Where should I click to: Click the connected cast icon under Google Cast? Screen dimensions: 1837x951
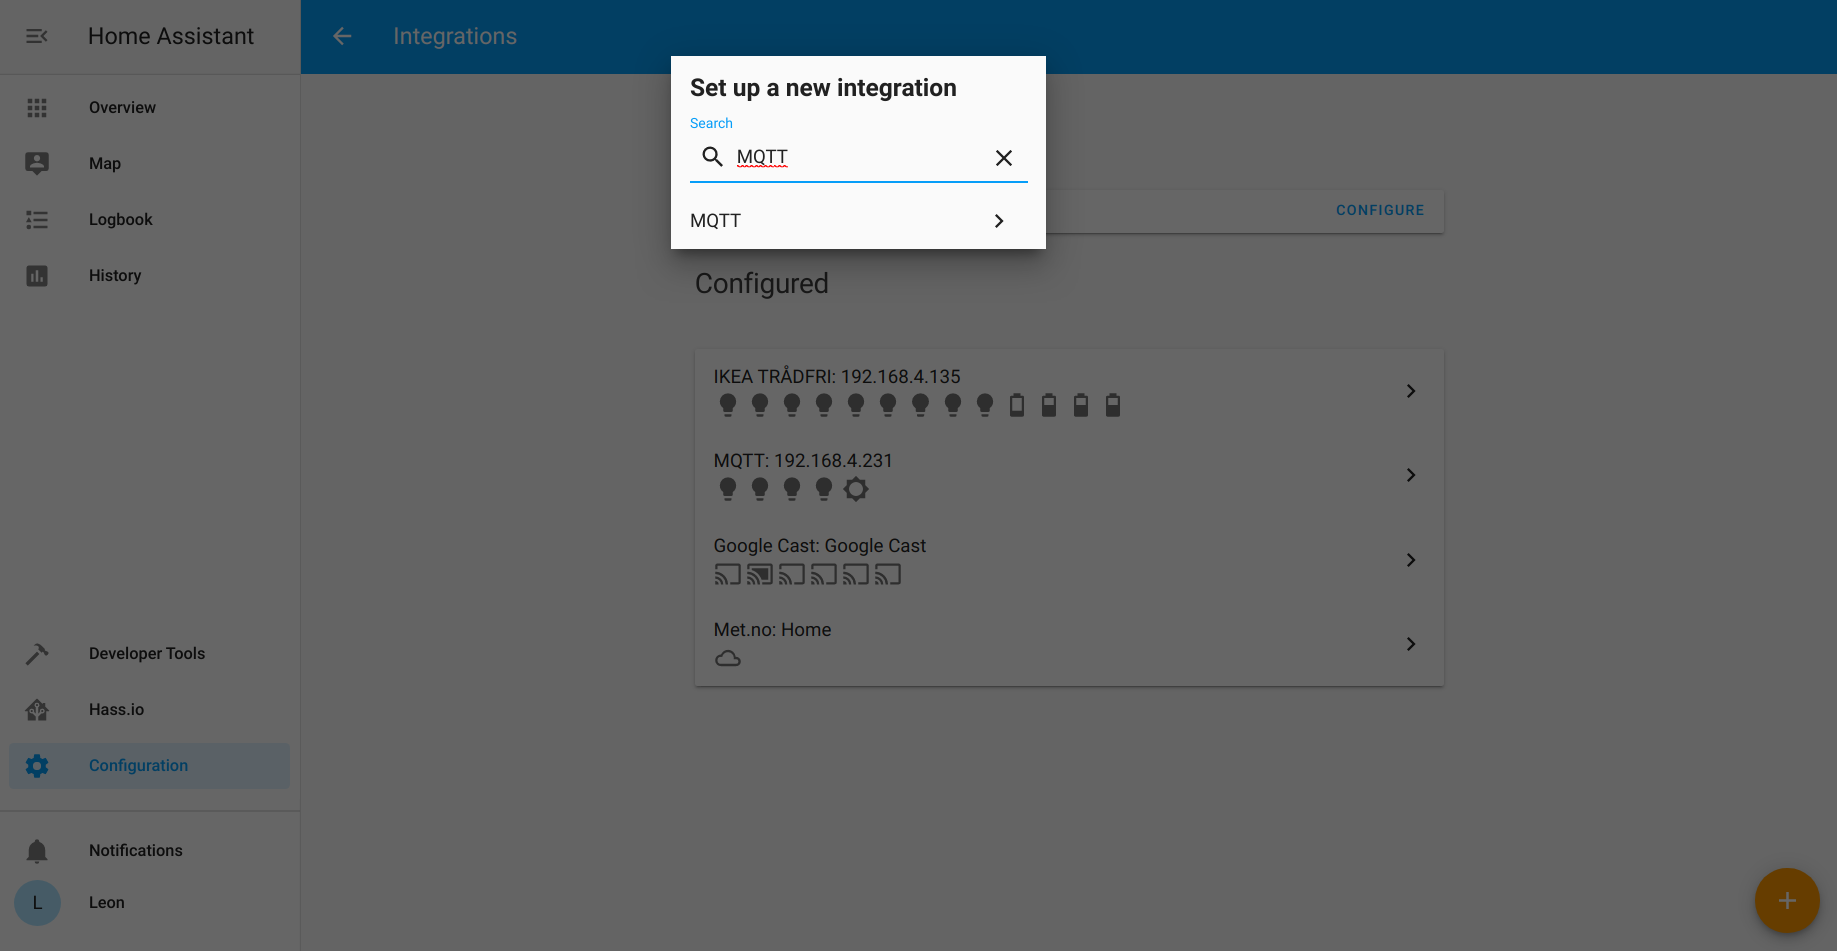pos(760,574)
